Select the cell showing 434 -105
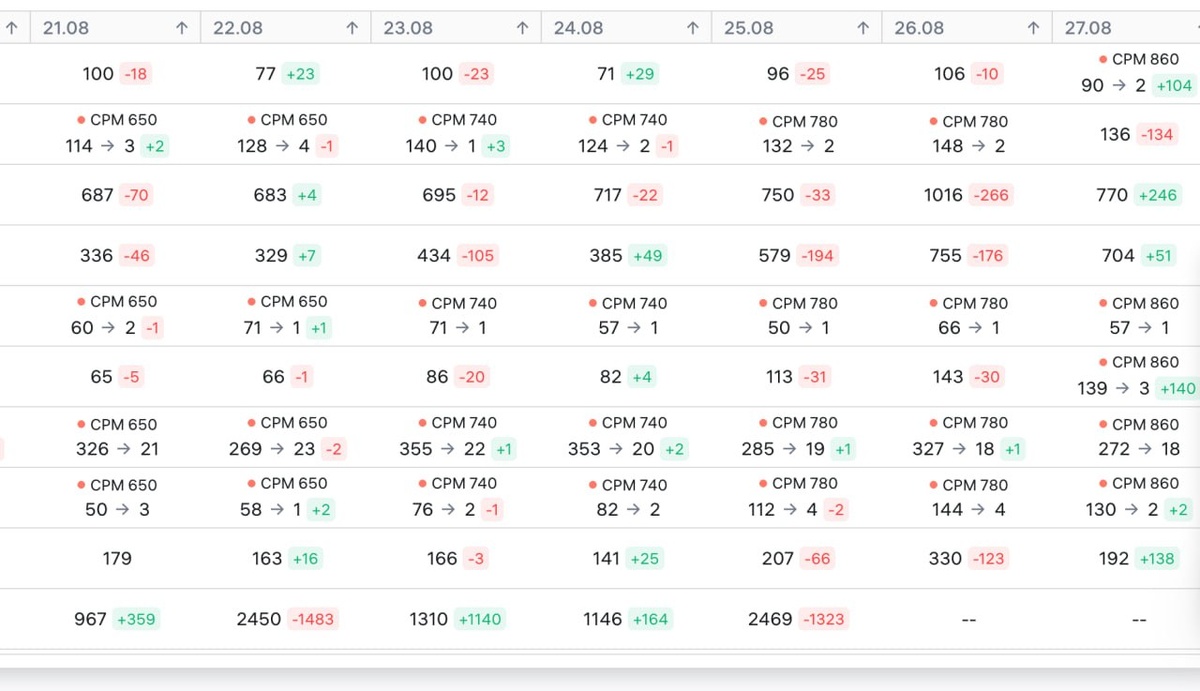Screen dimensions: 1200x691 pos(456,256)
